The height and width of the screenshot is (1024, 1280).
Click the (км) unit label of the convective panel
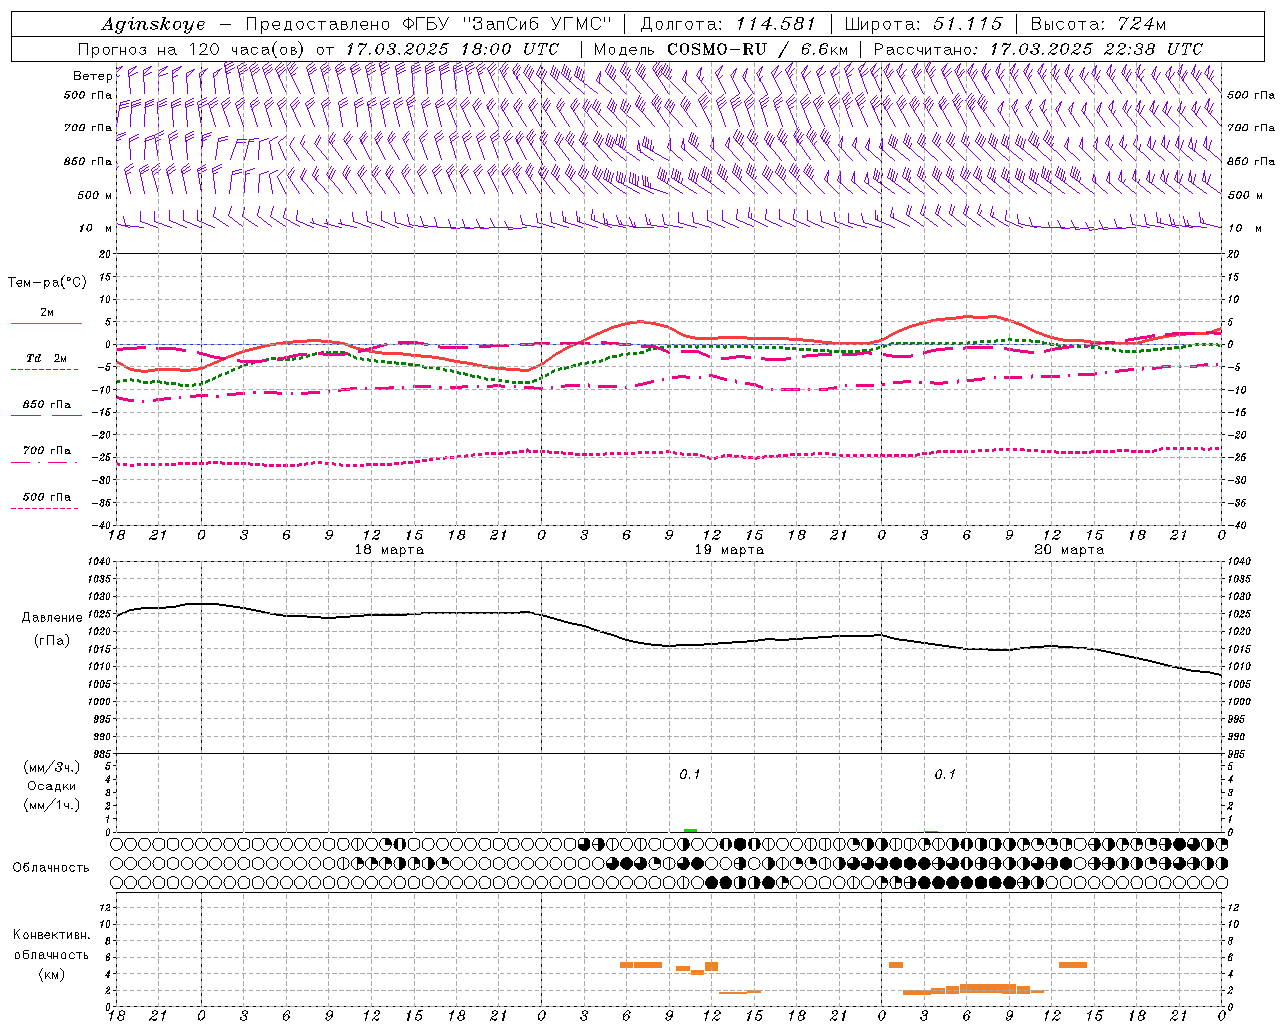(x=50, y=974)
